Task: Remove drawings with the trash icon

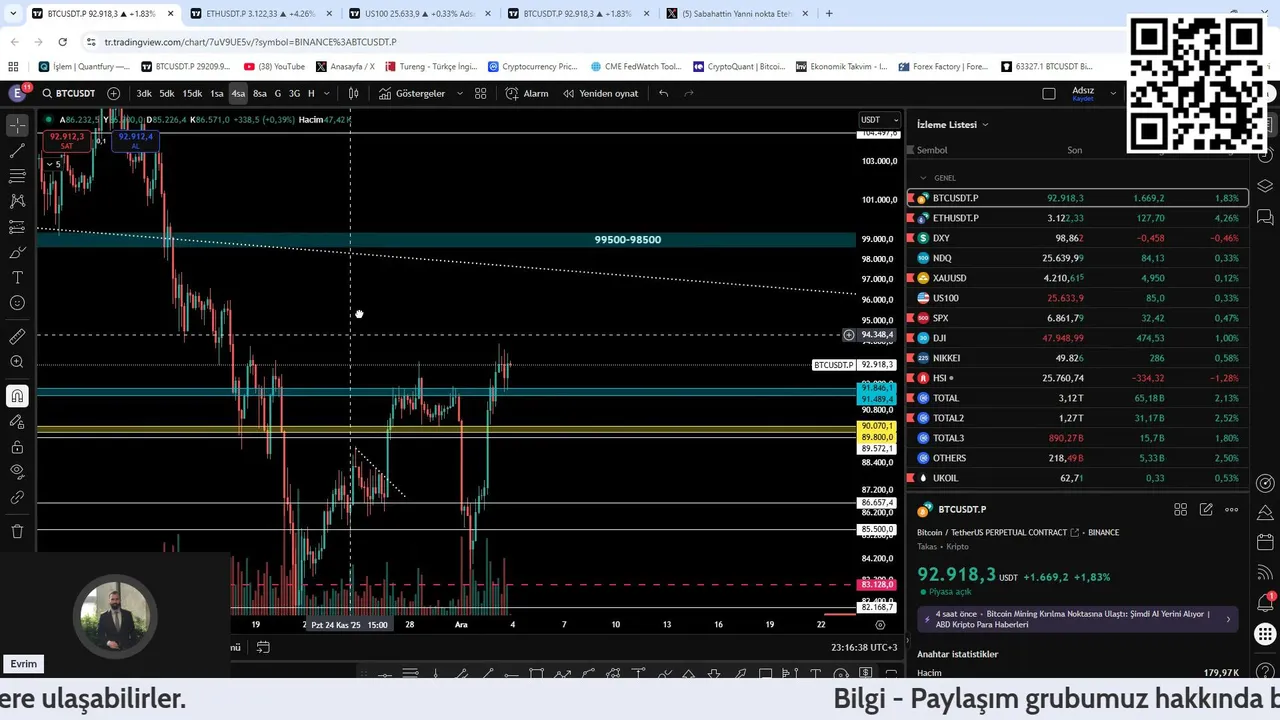Action: point(17,531)
